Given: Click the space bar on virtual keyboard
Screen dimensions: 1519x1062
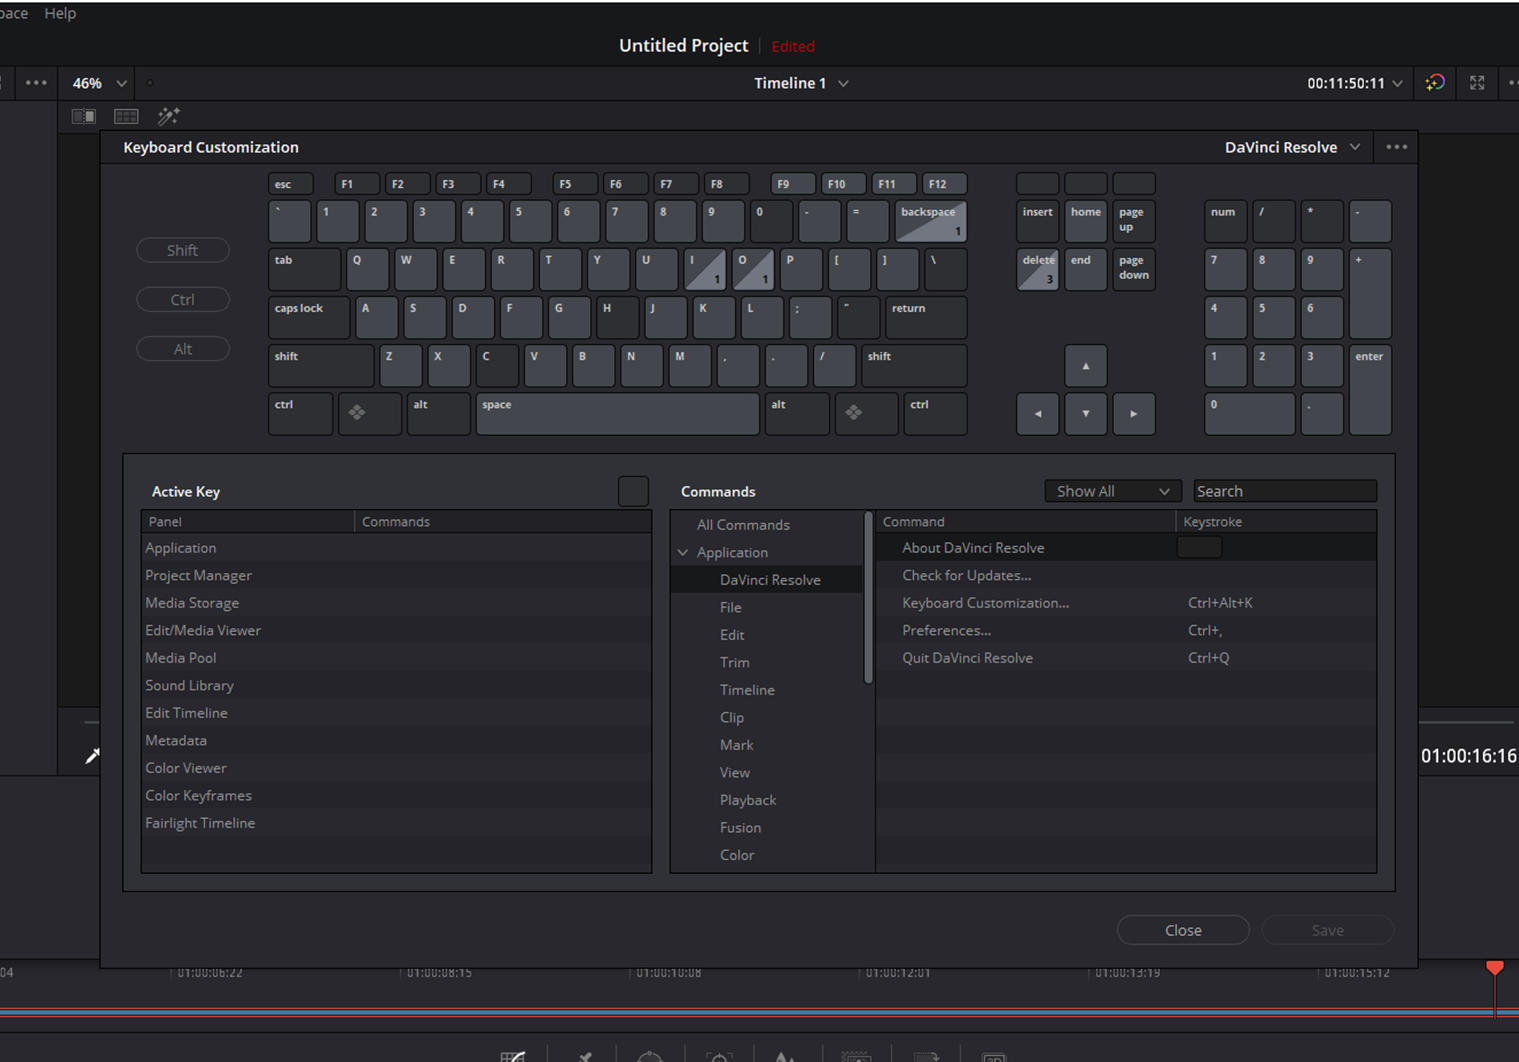Looking at the screenshot, I should pos(618,414).
